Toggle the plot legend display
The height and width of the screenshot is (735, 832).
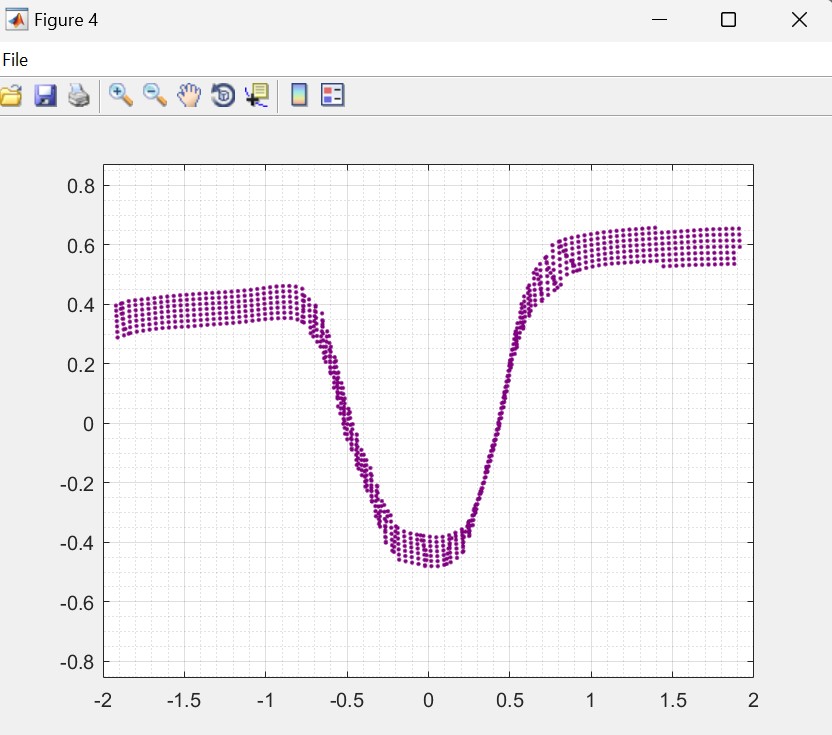(x=332, y=95)
